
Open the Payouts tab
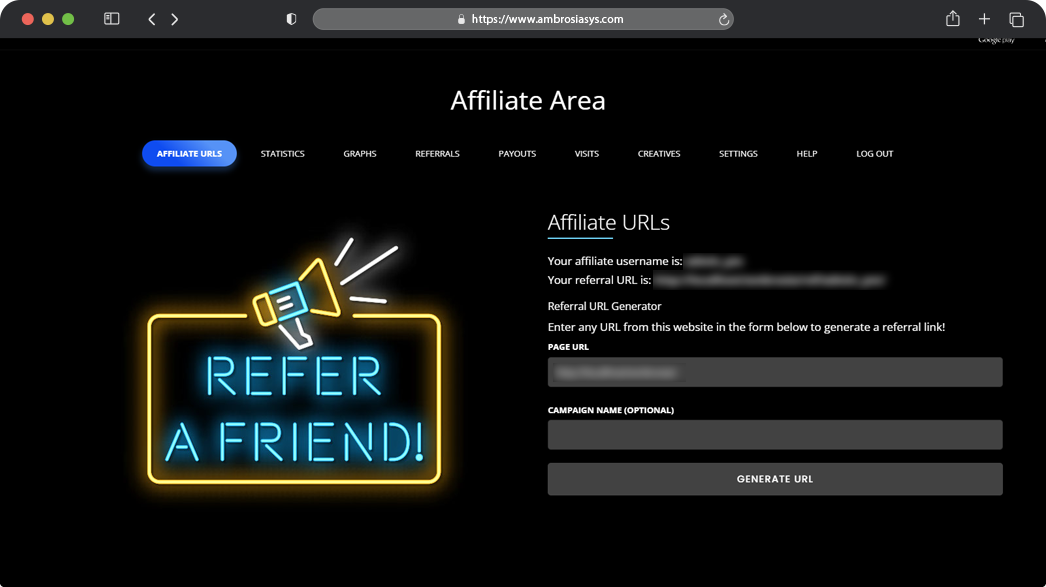point(517,153)
